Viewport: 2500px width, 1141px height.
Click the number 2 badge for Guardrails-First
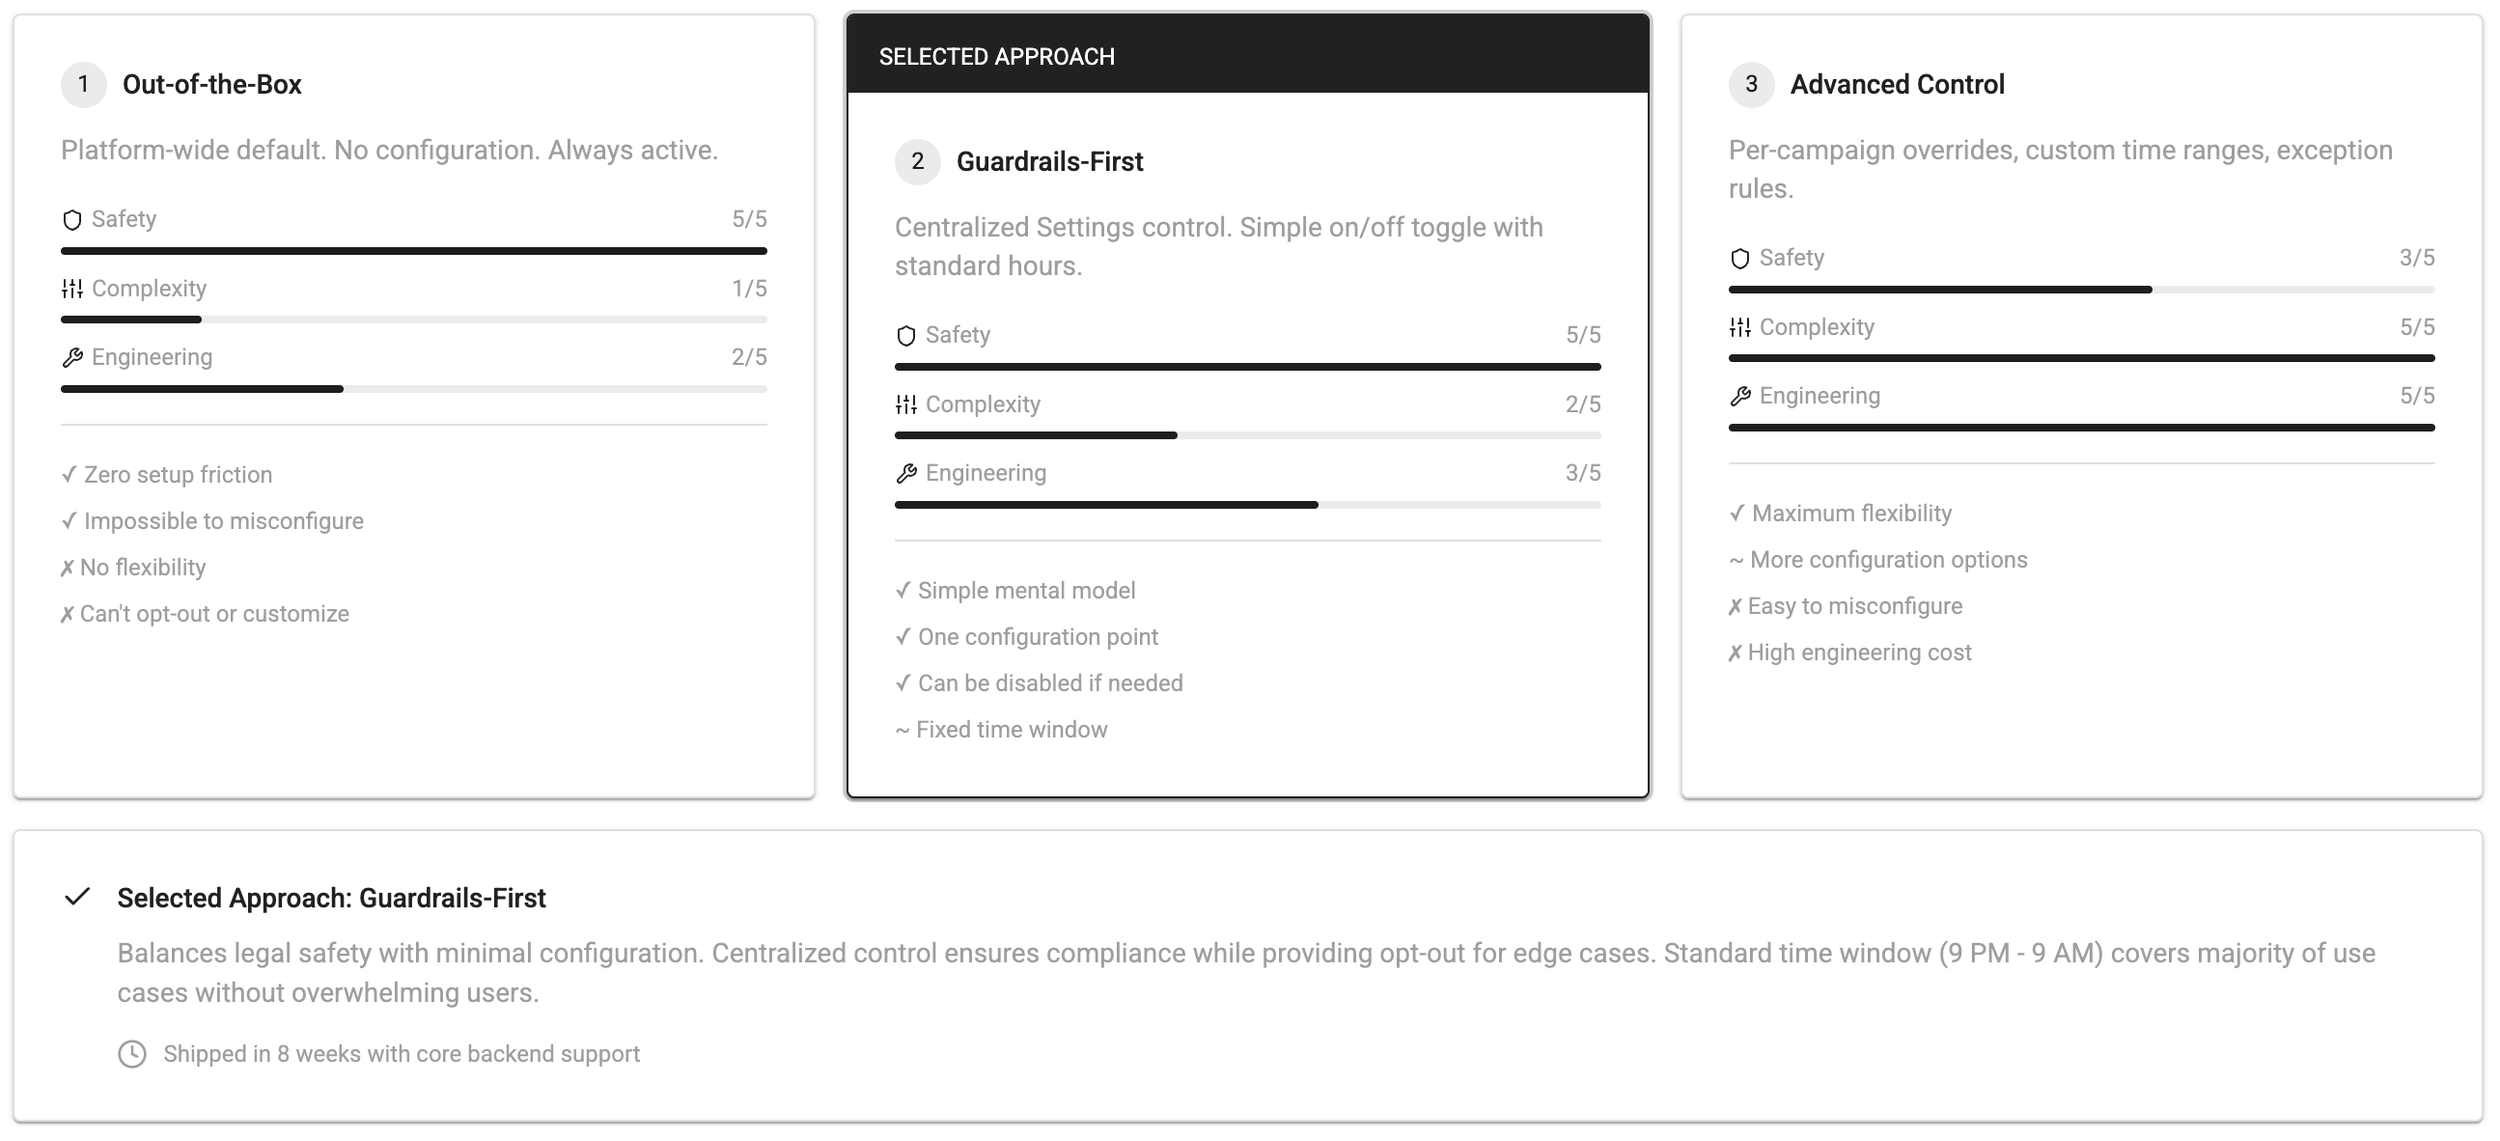[x=917, y=162]
